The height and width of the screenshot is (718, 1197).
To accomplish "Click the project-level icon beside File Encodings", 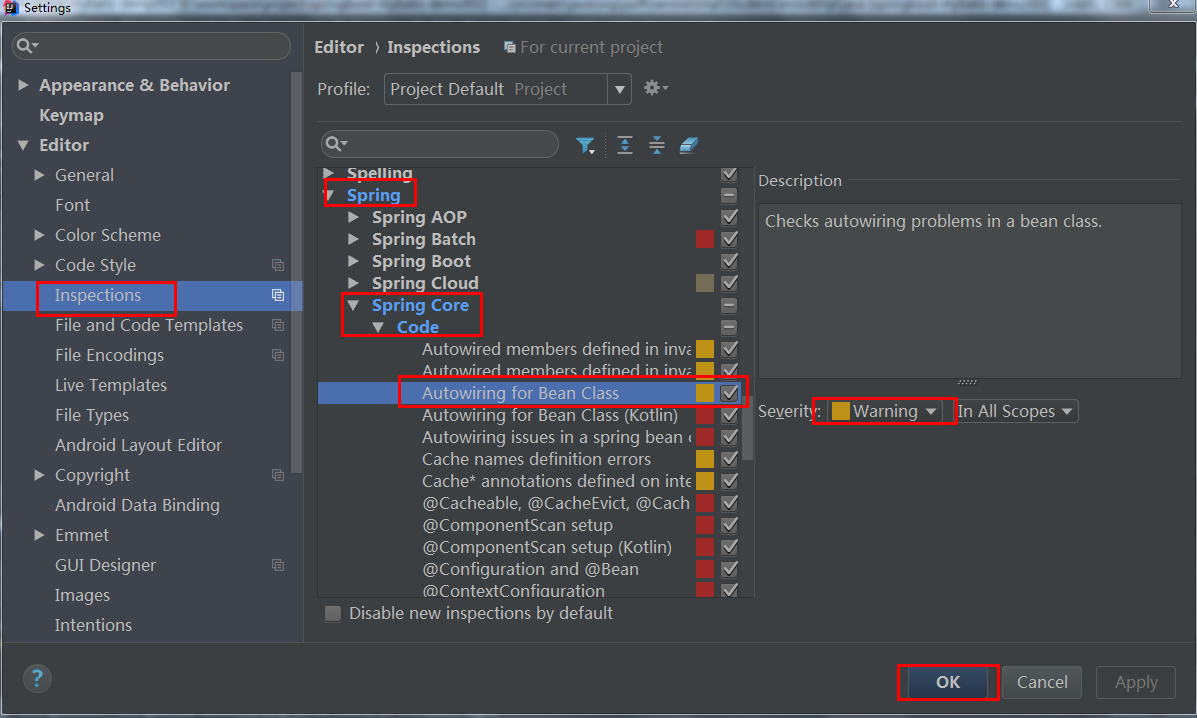I will click(278, 355).
